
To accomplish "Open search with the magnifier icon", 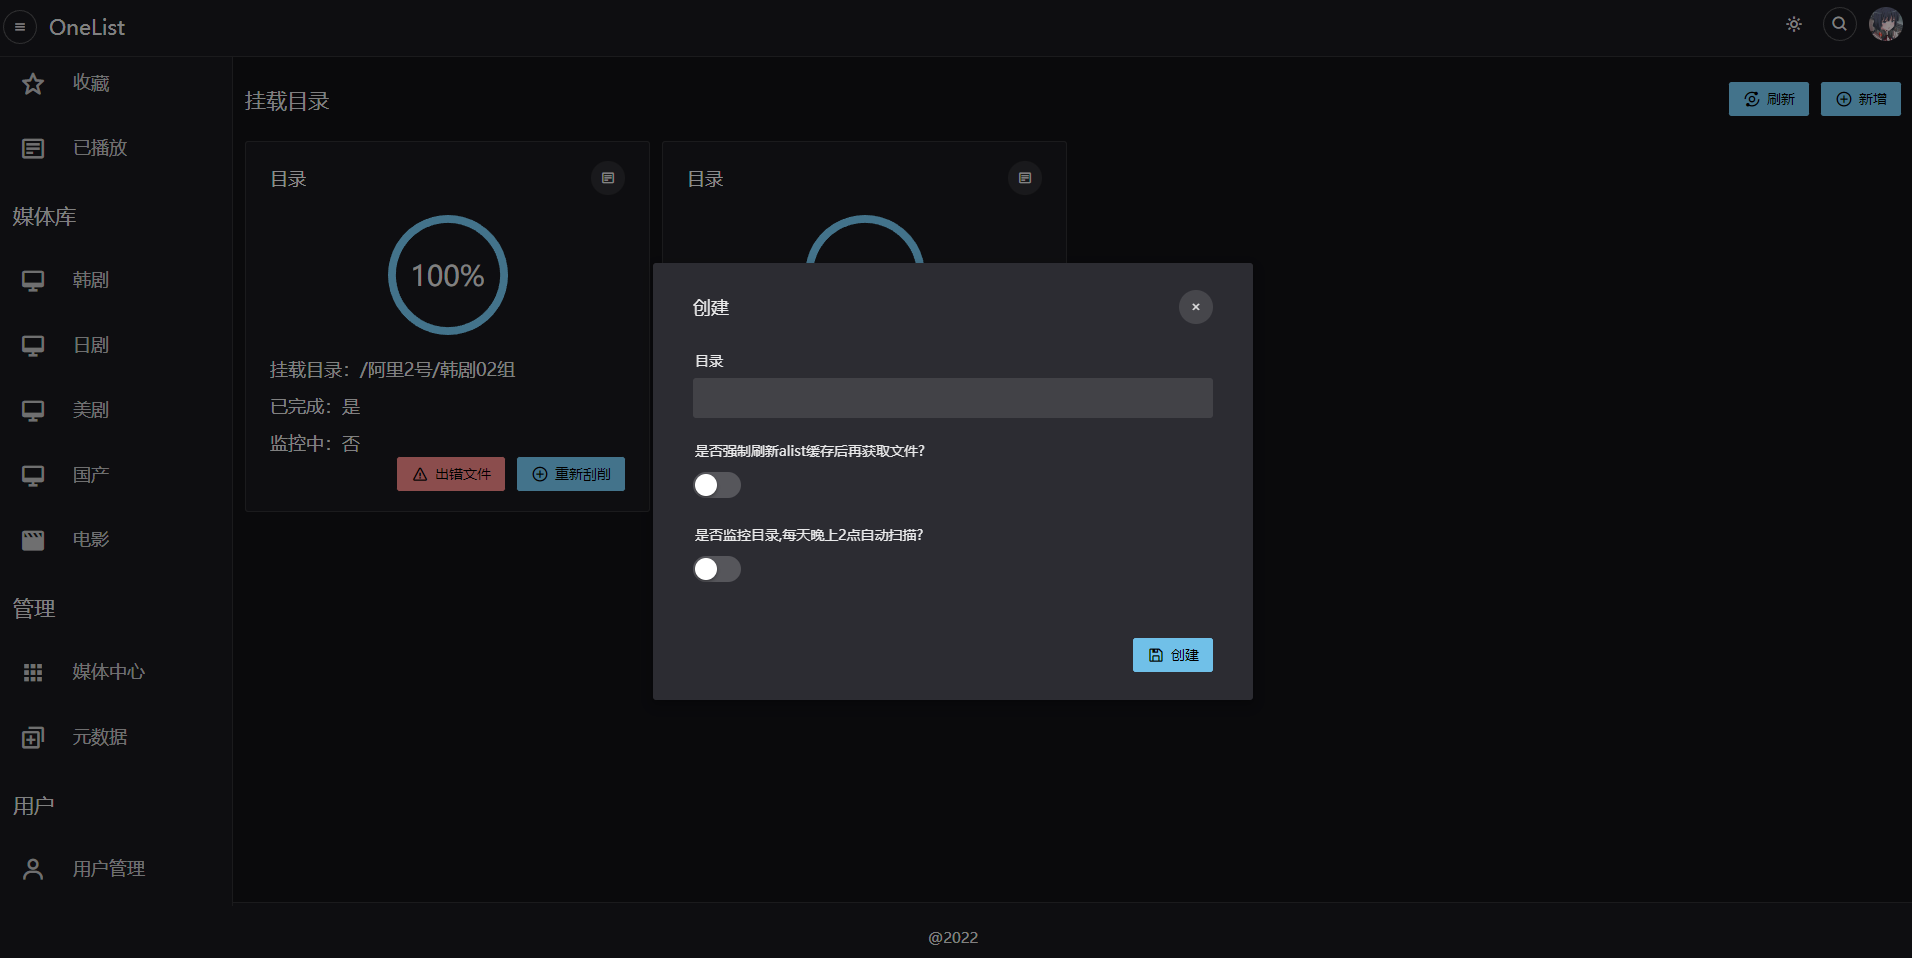I will pos(1840,24).
